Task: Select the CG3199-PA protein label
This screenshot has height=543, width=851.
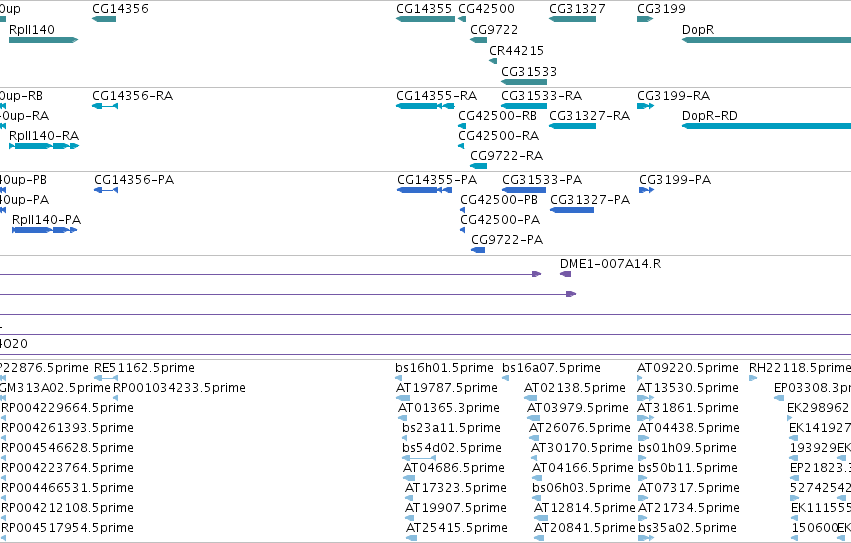Action: tap(675, 180)
